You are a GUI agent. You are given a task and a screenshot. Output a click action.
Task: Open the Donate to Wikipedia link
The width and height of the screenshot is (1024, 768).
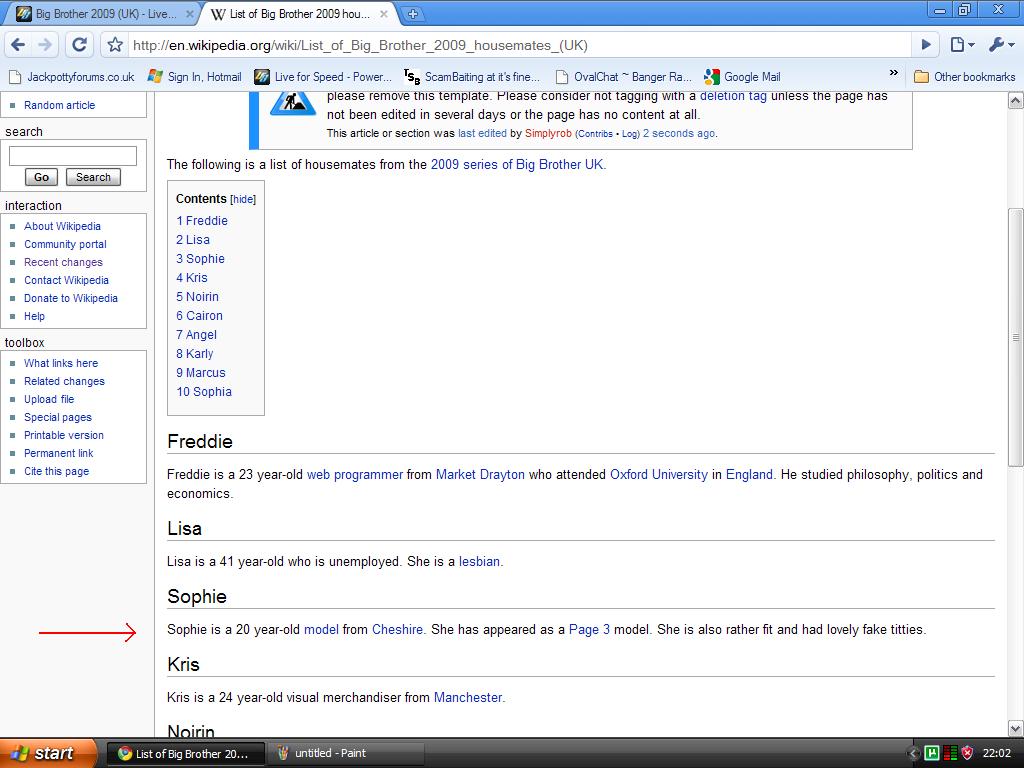pyautogui.click(x=71, y=298)
